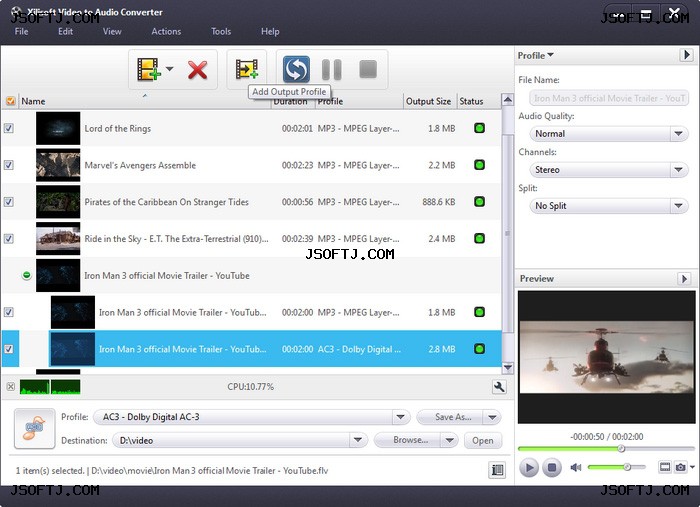Click the Add File(s) film icon
Viewport: 700px width, 507px height.
(149, 69)
